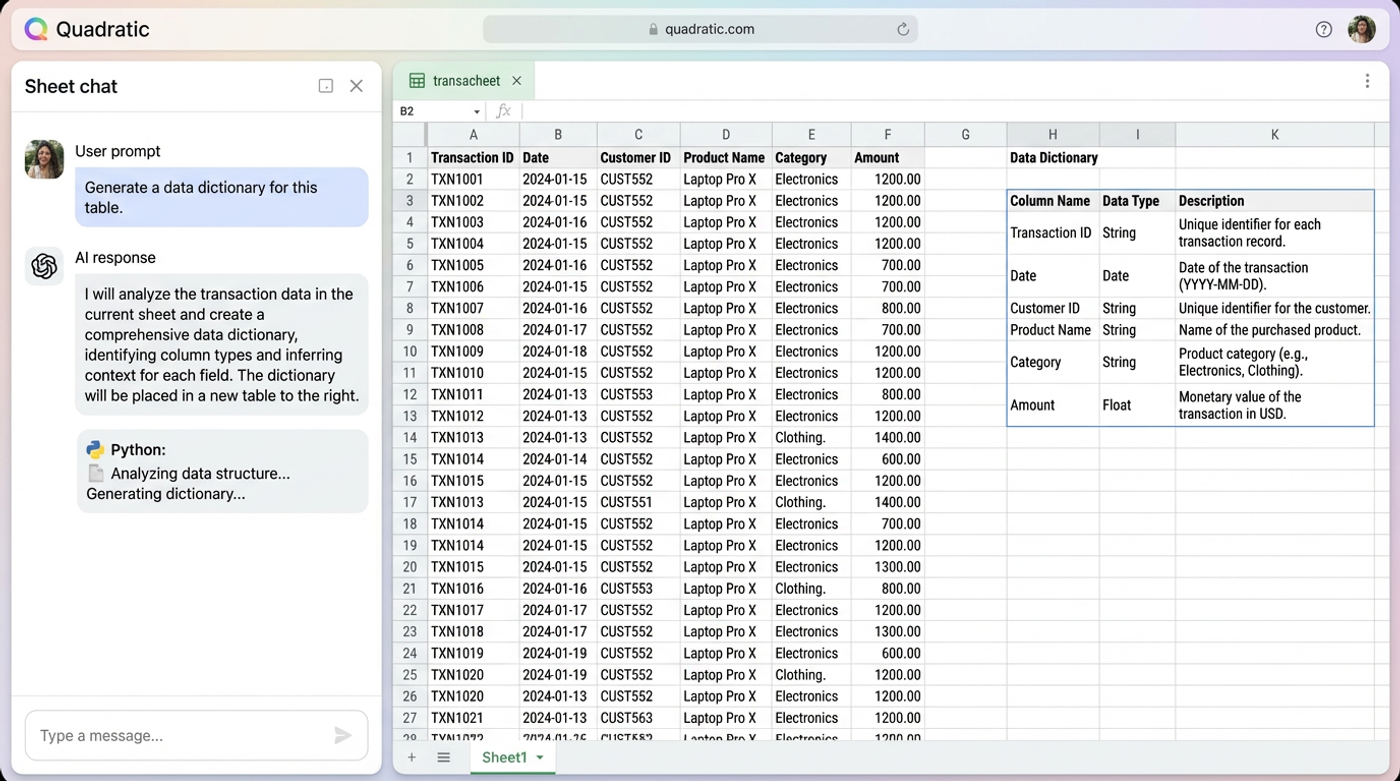Click the 2024-01-18 date cell
The height and width of the screenshot is (781, 1400).
pos(558,352)
